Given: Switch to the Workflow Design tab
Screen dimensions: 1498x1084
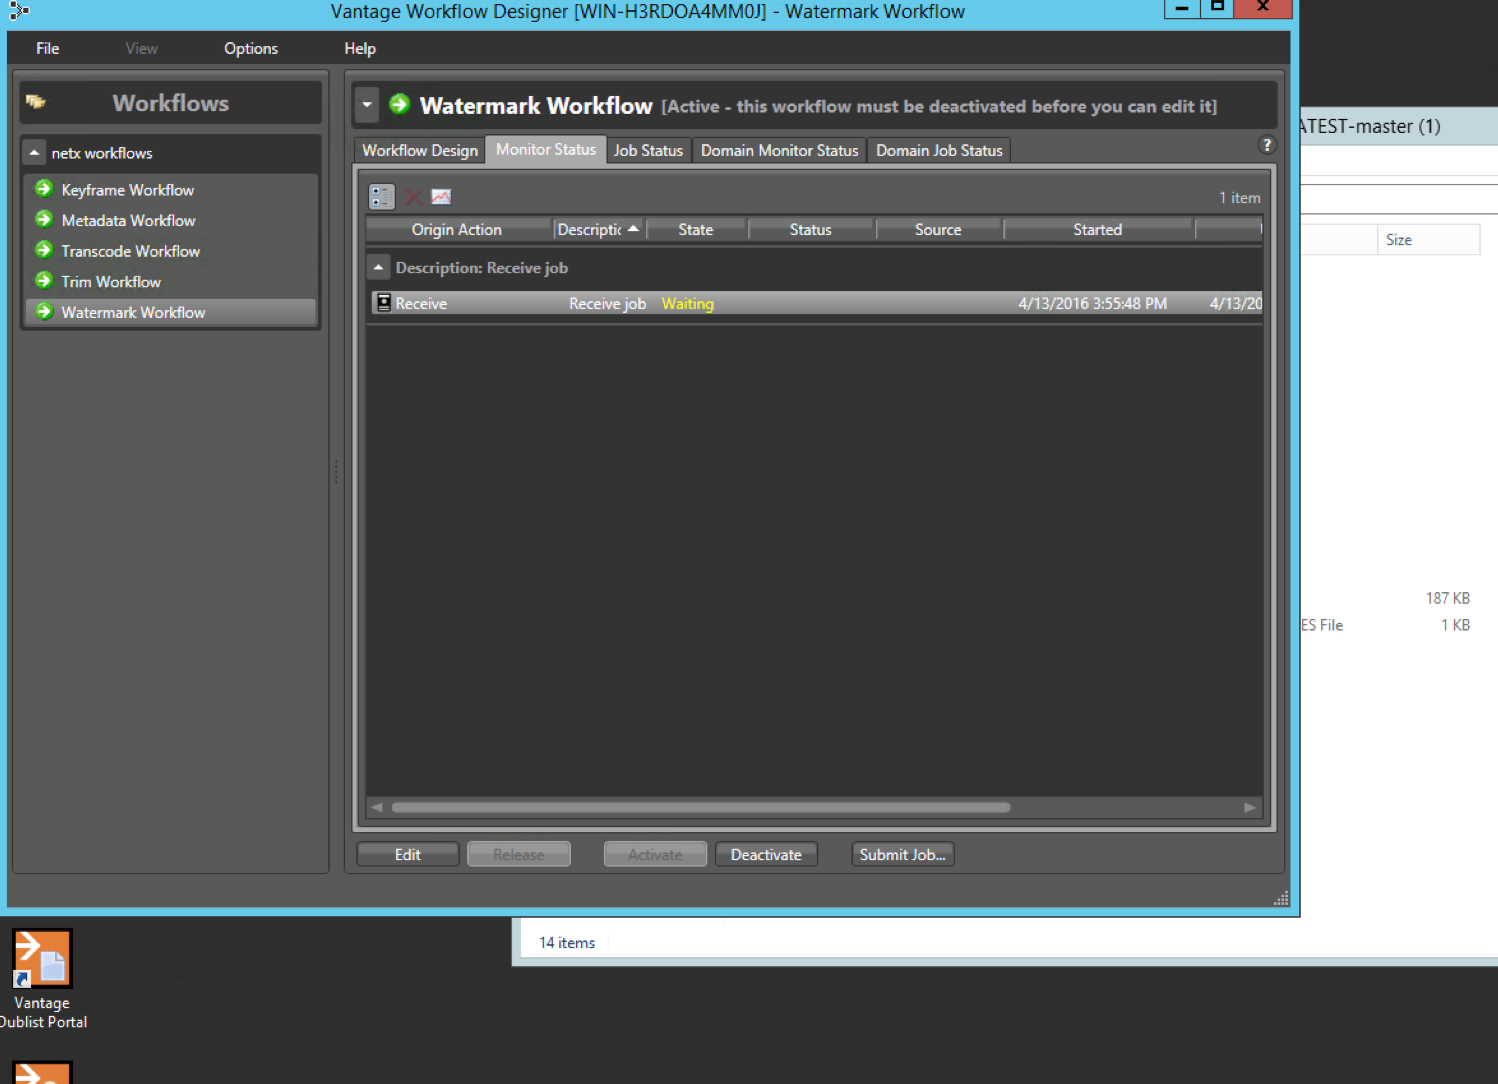Looking at the screenshot, I should point(420,150).
